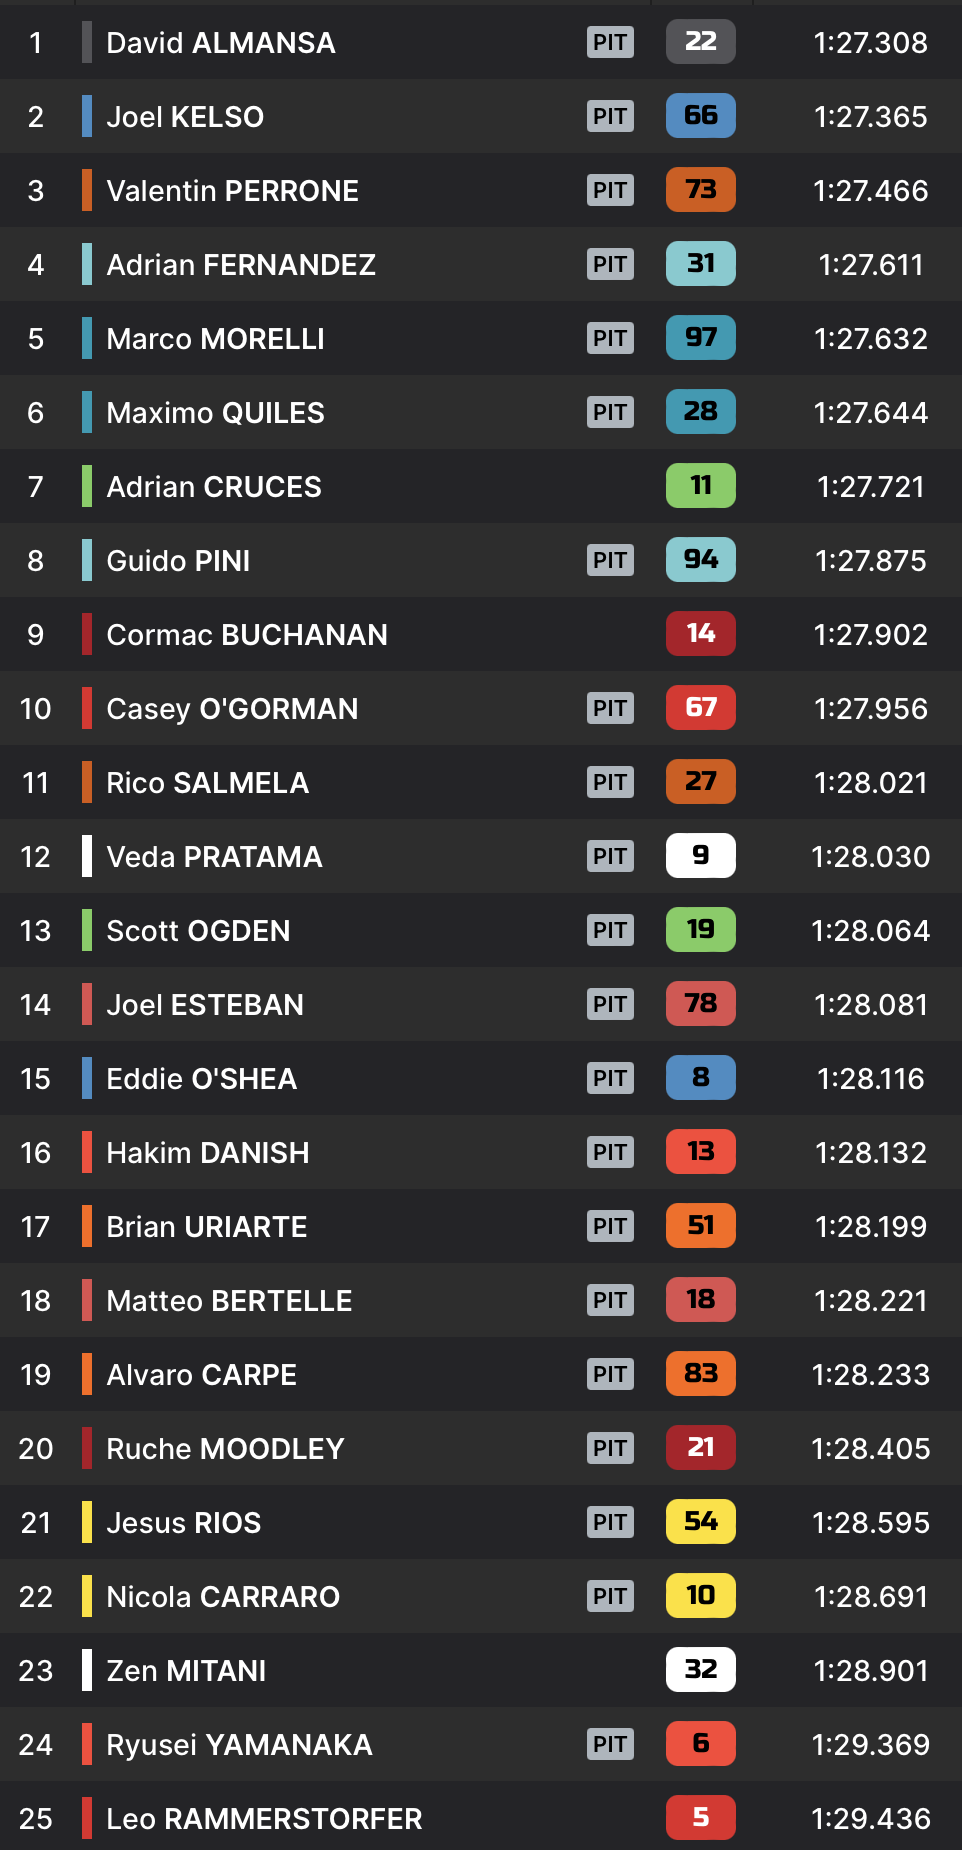Click Cormac BUCHANAN's number 14 badge
The height and width of the screenshot is (1850, 962).
700,634
